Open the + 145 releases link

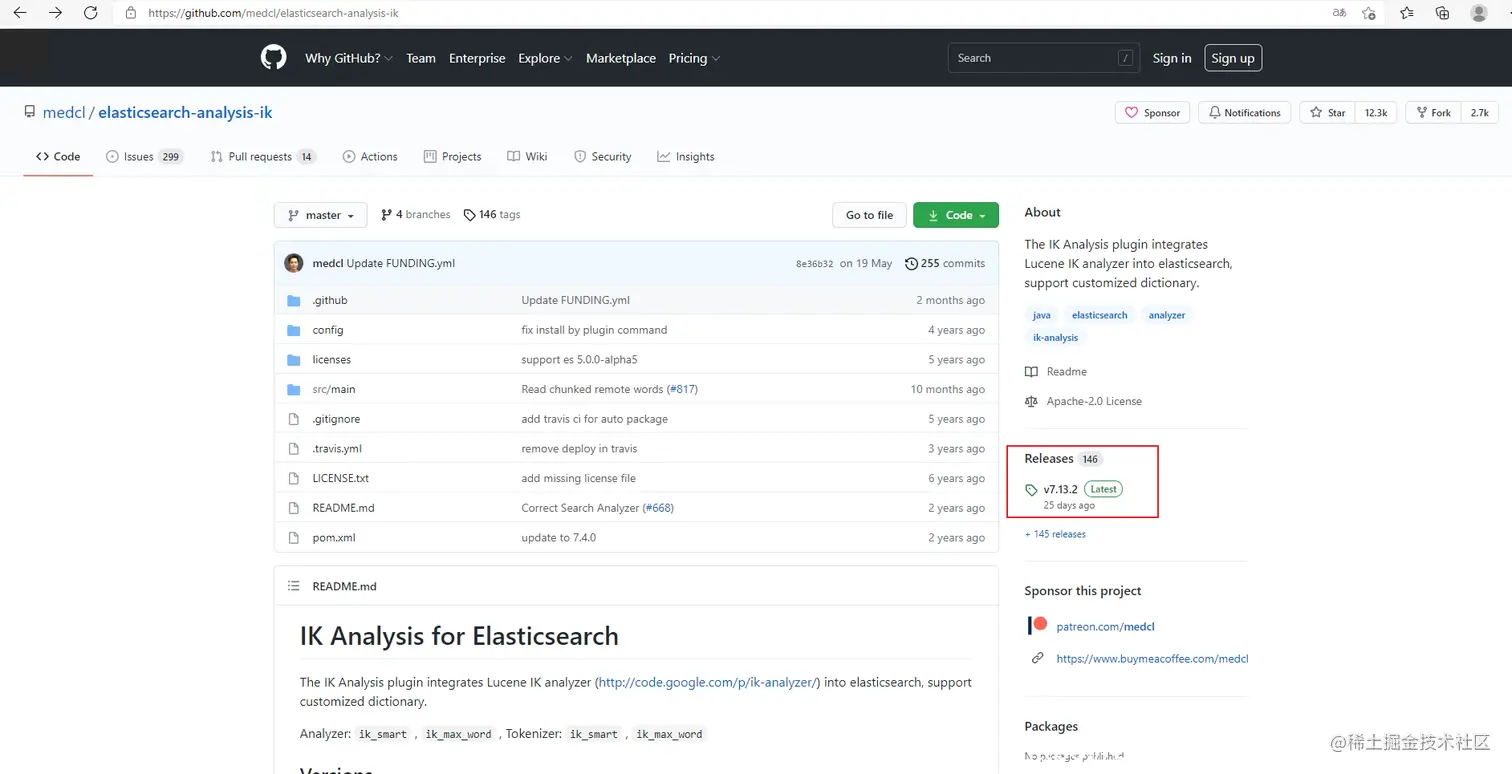[1055, 534]
